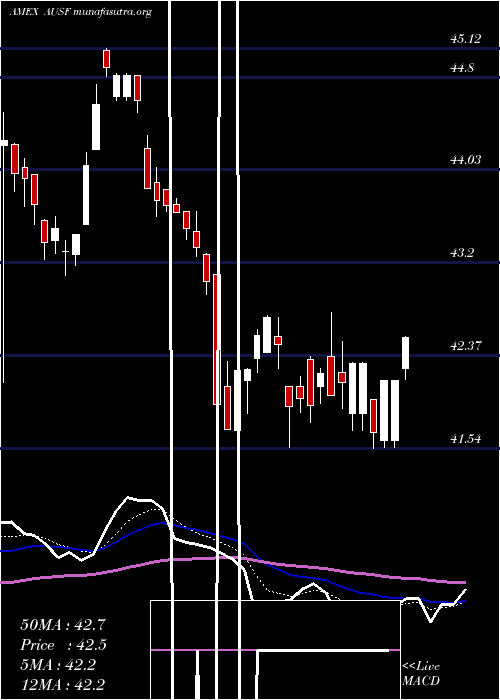Click the 44.03 price level label
Image resolution: width=500 pixels, height=700 pixels.
point(466,159)
